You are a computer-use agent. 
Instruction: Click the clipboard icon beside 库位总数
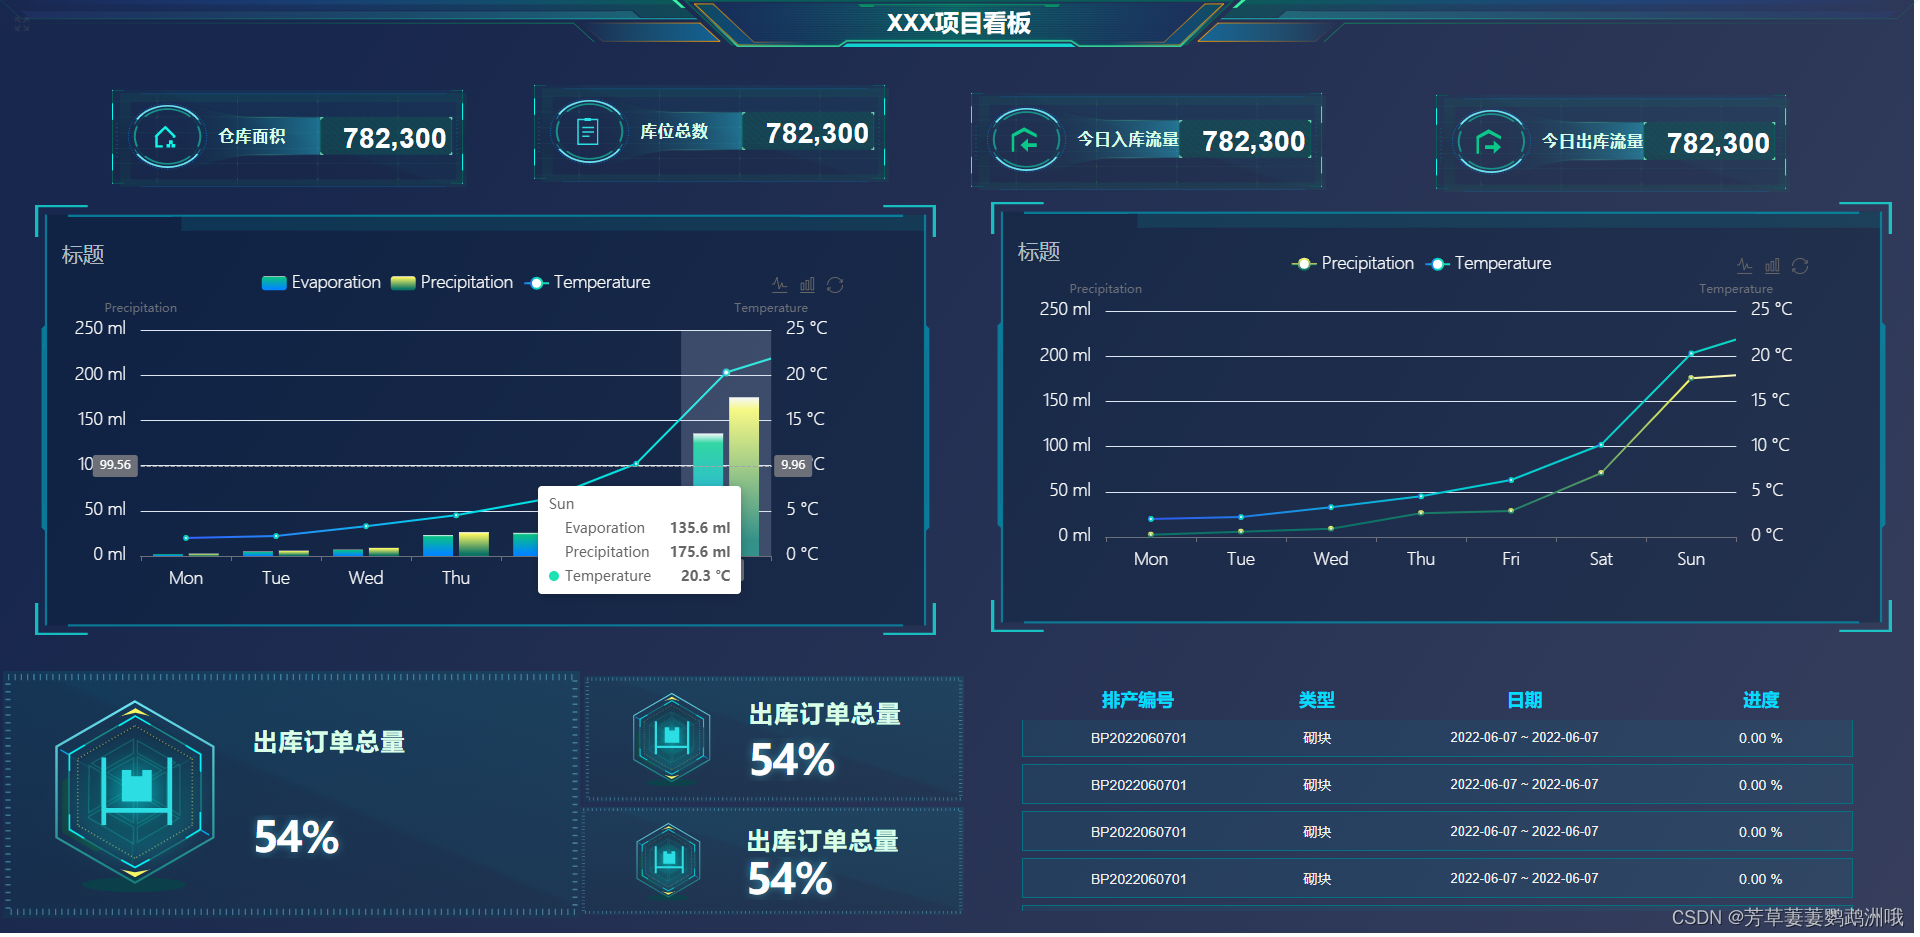coord(588,131)
